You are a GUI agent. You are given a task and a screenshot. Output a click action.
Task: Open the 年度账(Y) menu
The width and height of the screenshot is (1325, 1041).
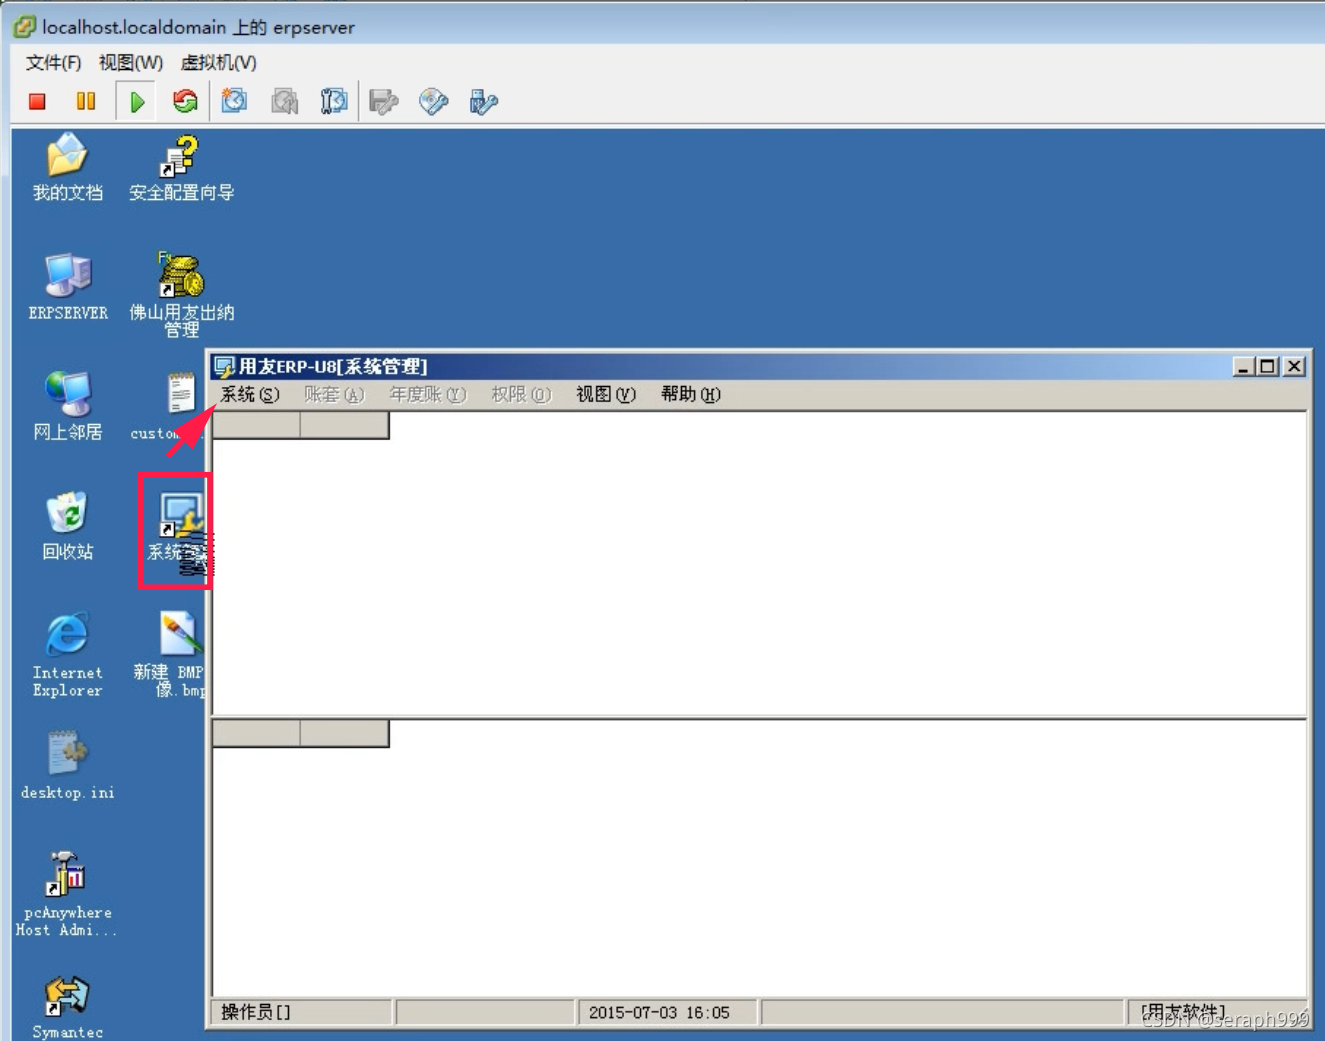tap(428, 394)
